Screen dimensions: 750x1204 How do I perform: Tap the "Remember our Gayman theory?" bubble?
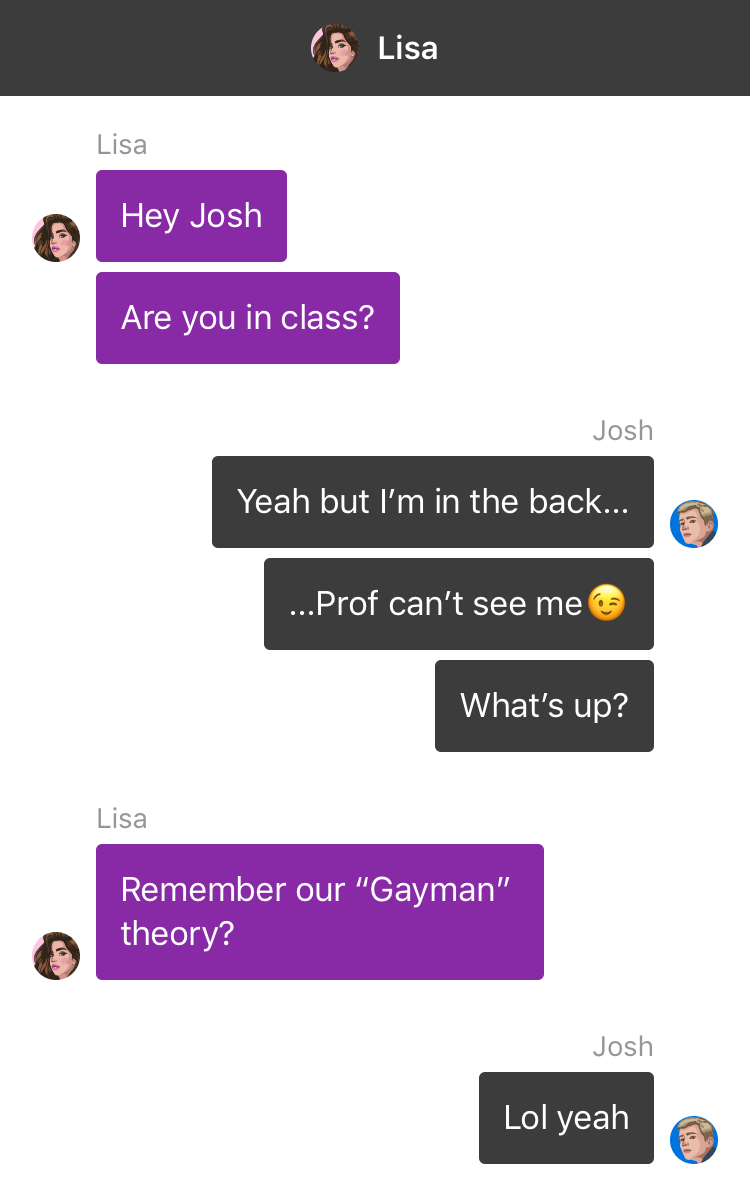(320, 912)
